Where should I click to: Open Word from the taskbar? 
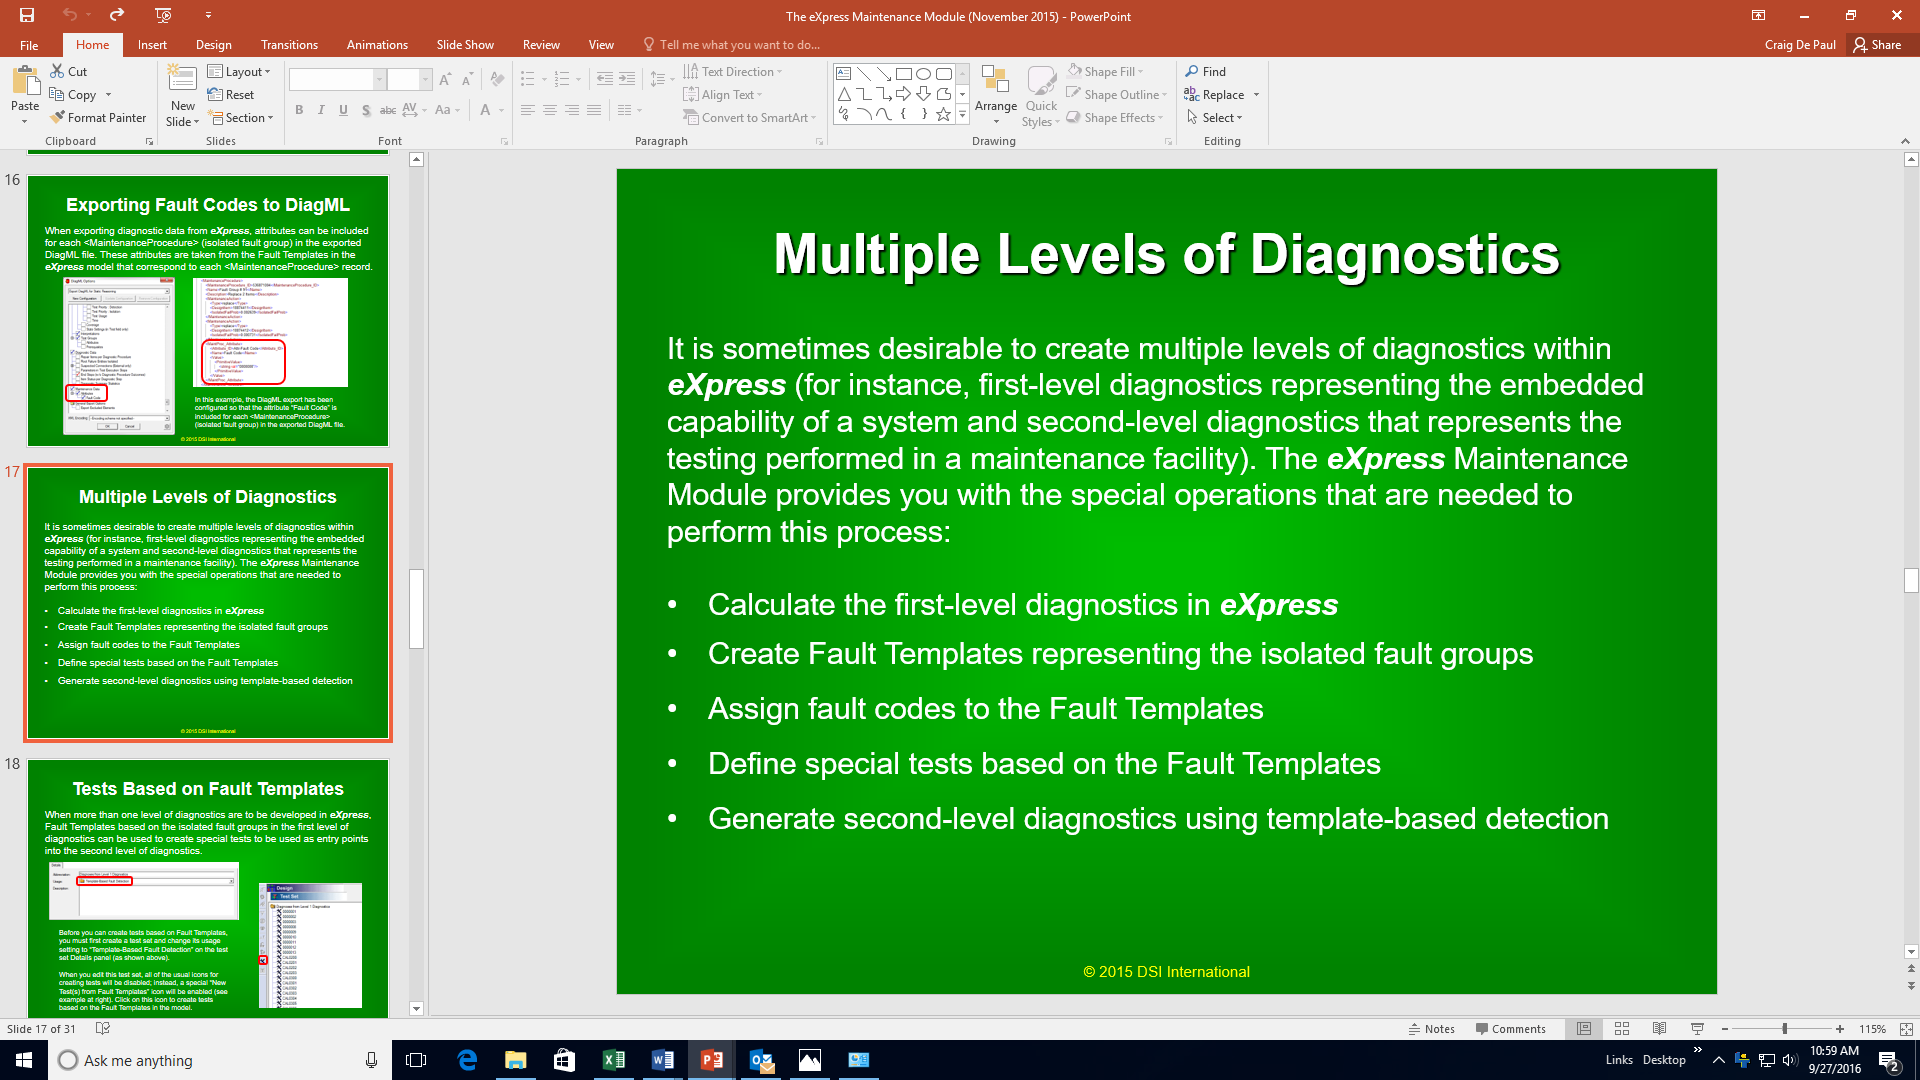point(662,1060)
